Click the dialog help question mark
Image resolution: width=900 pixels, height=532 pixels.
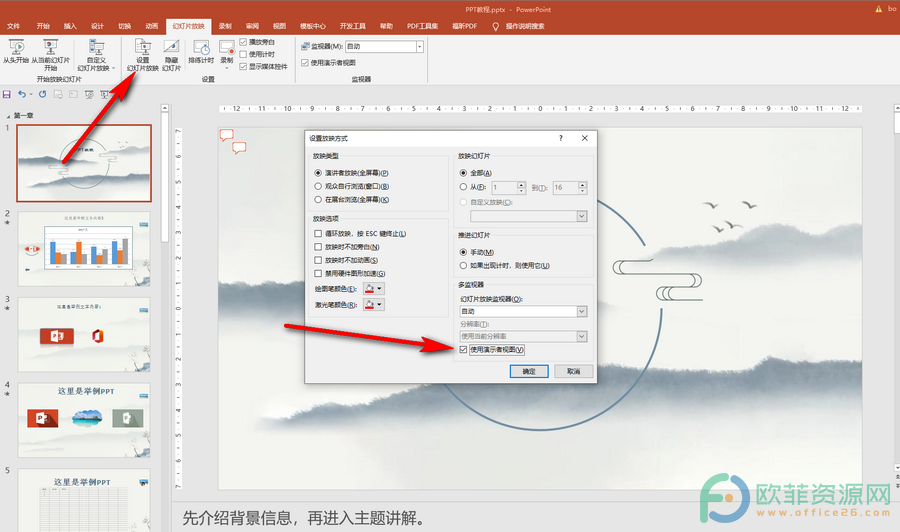click(x=561, y=138)
